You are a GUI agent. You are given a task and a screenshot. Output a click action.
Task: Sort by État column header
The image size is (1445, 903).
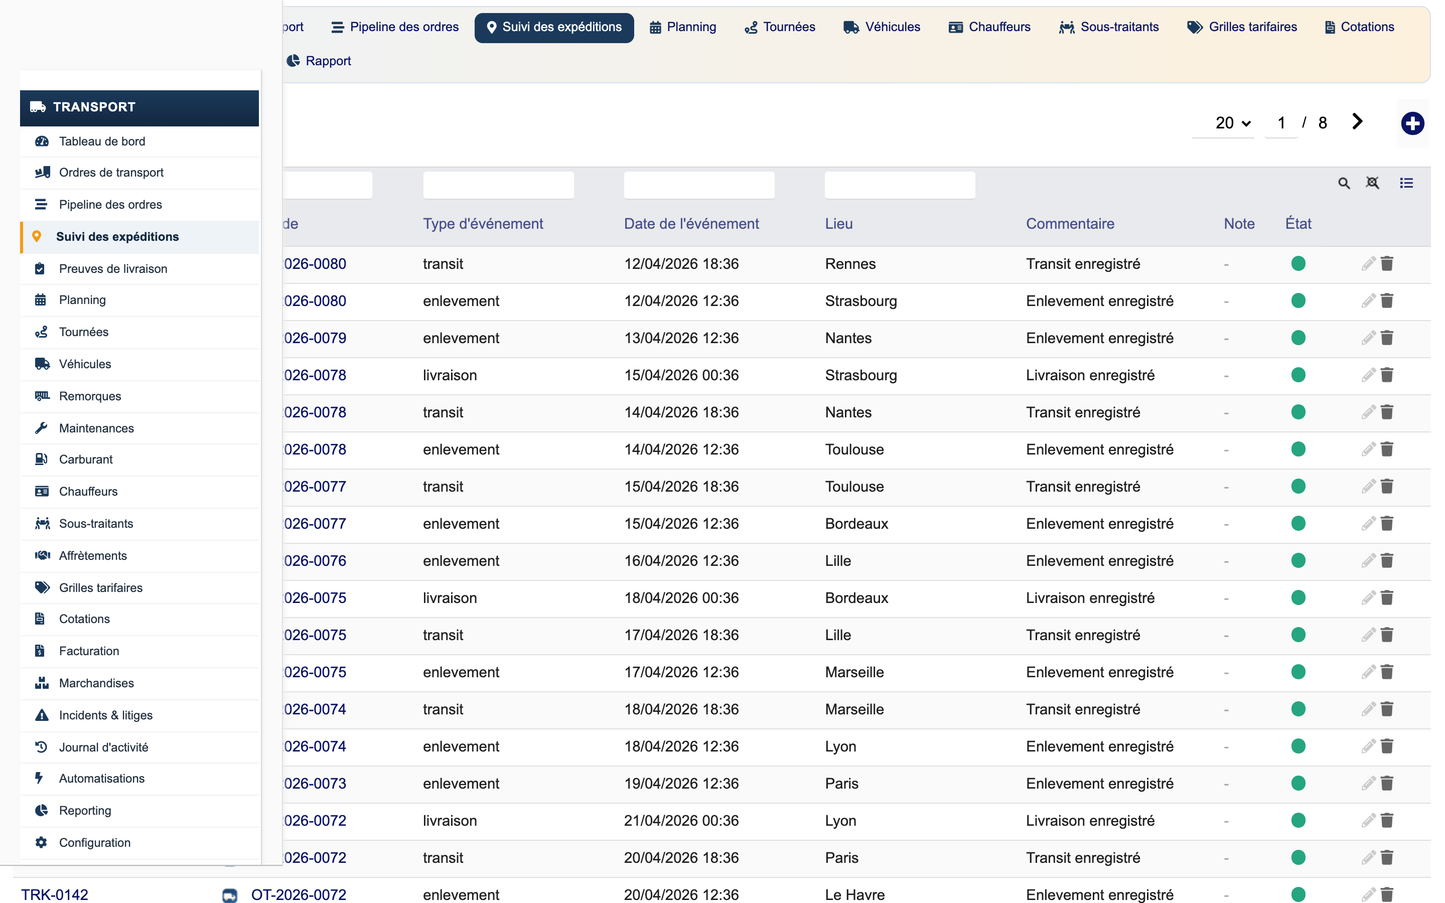pyautogui.click(x=1298, y=224)
